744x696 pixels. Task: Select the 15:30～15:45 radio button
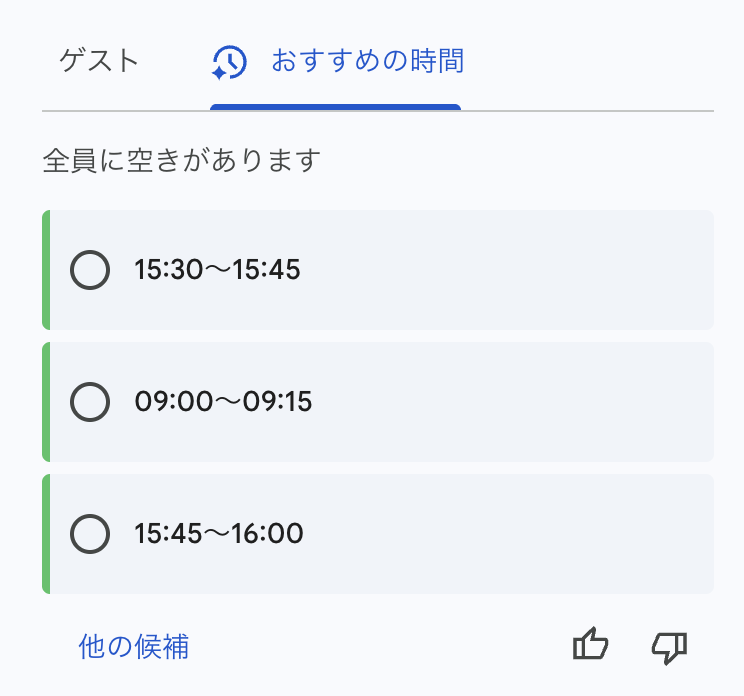90,270
